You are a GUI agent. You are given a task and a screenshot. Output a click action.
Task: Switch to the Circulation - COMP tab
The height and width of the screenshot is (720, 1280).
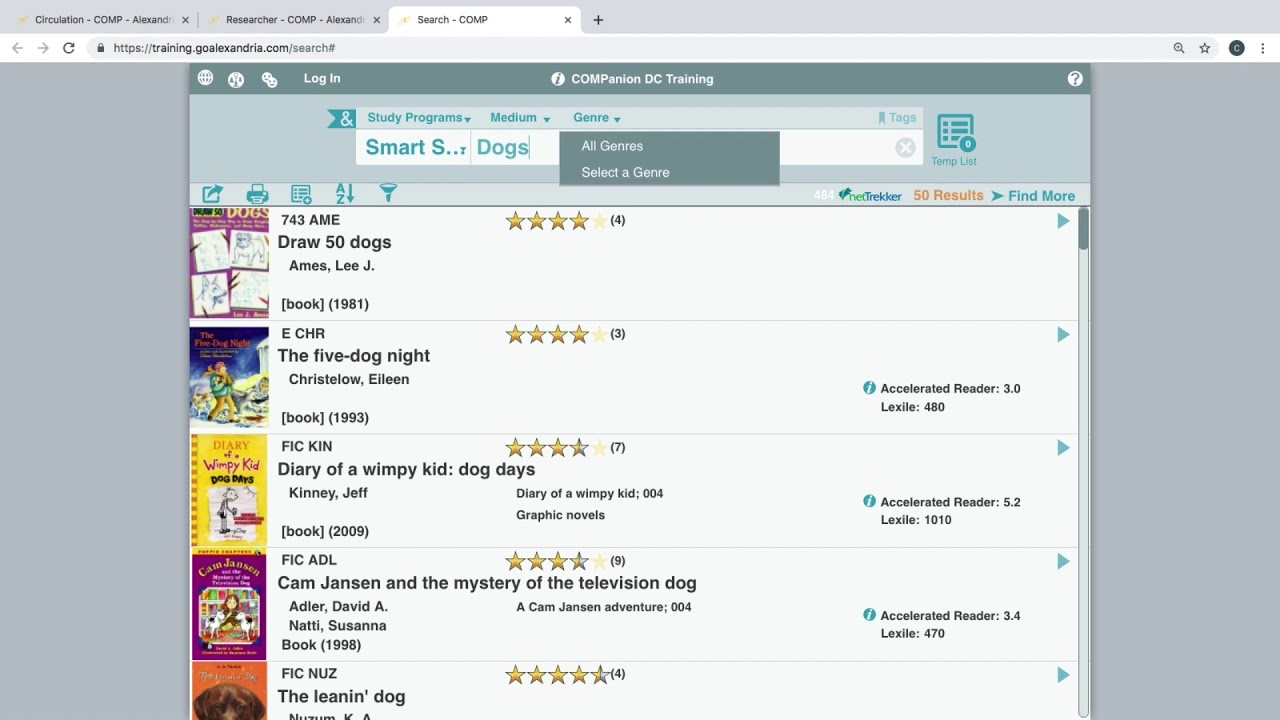click(102, 20)
